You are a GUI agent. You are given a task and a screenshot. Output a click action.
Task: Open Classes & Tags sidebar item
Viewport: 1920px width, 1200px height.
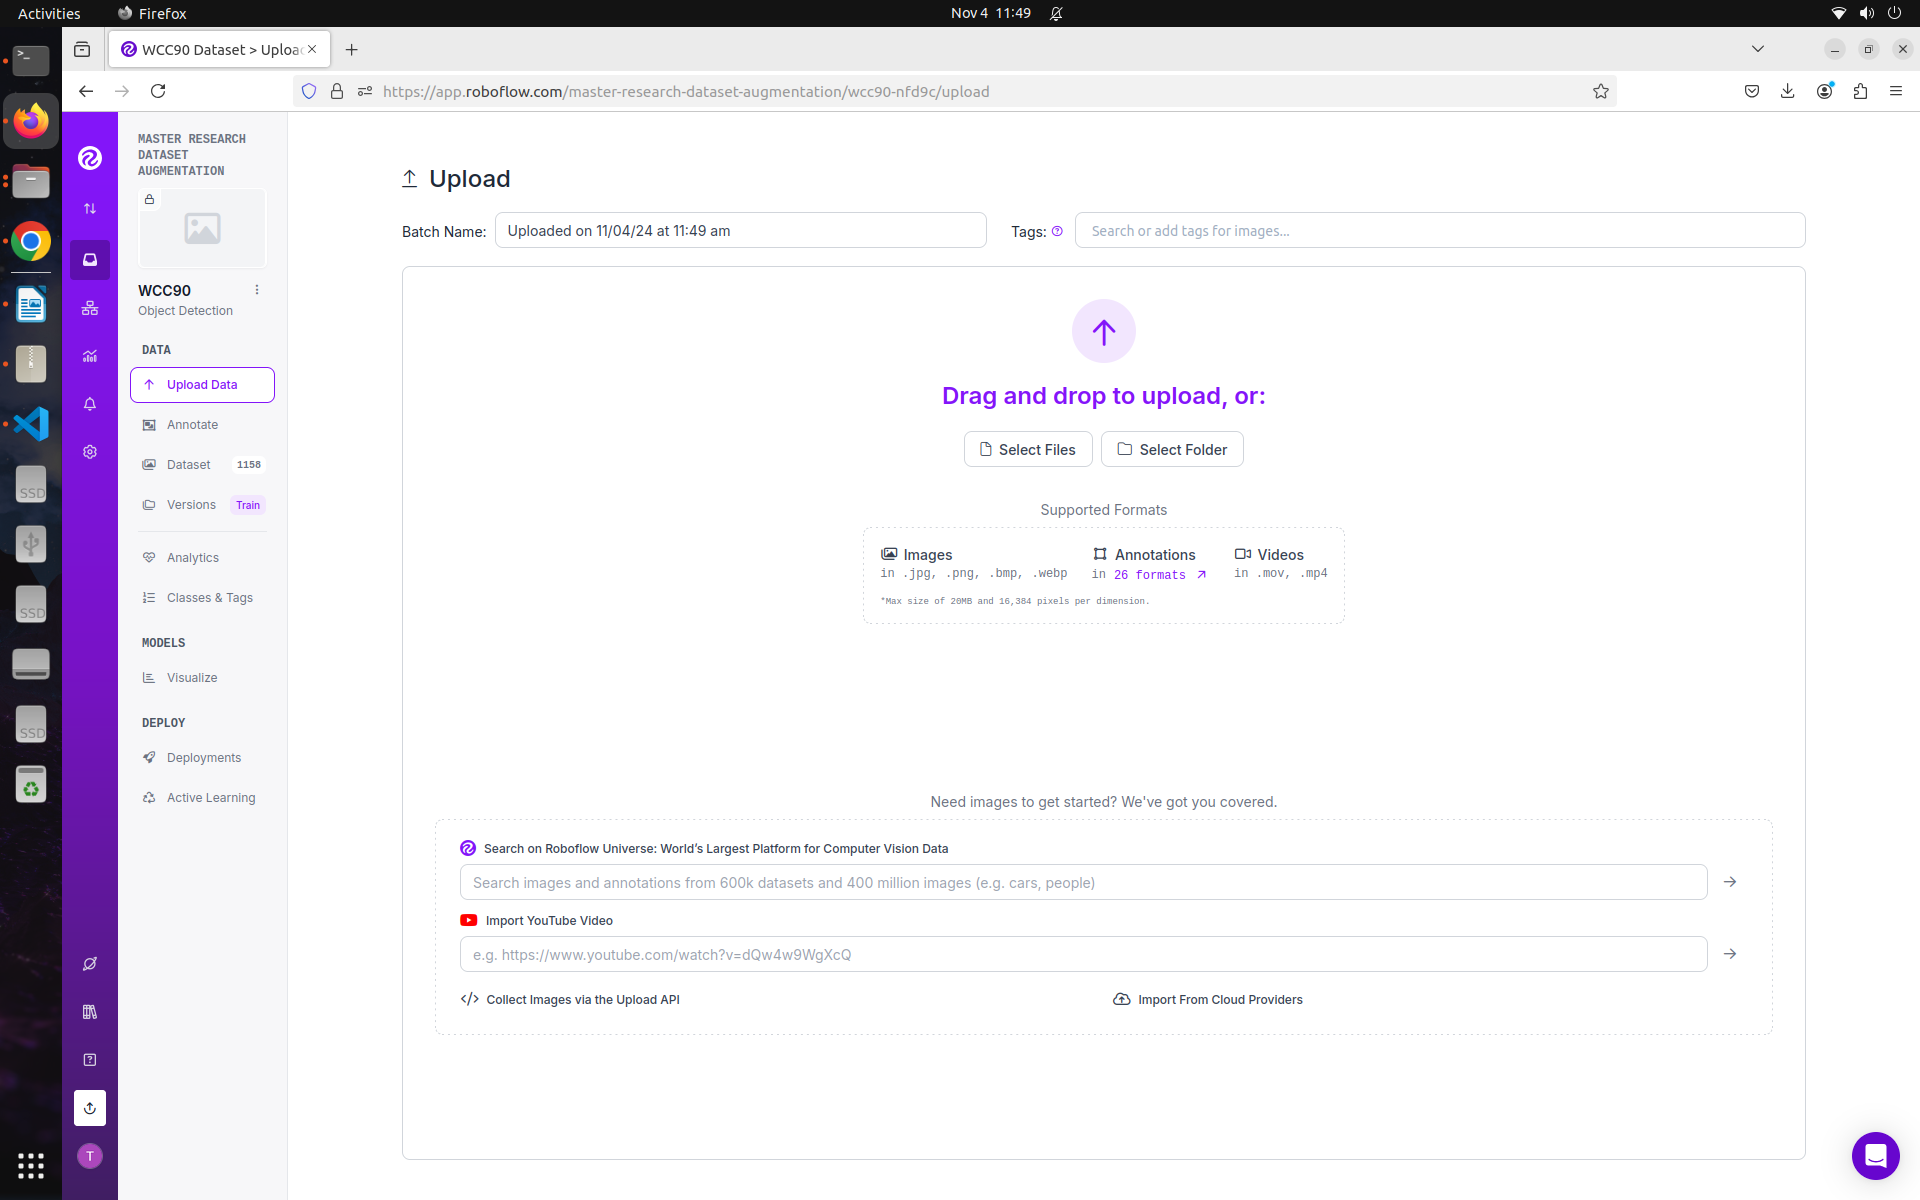(209, 598)
